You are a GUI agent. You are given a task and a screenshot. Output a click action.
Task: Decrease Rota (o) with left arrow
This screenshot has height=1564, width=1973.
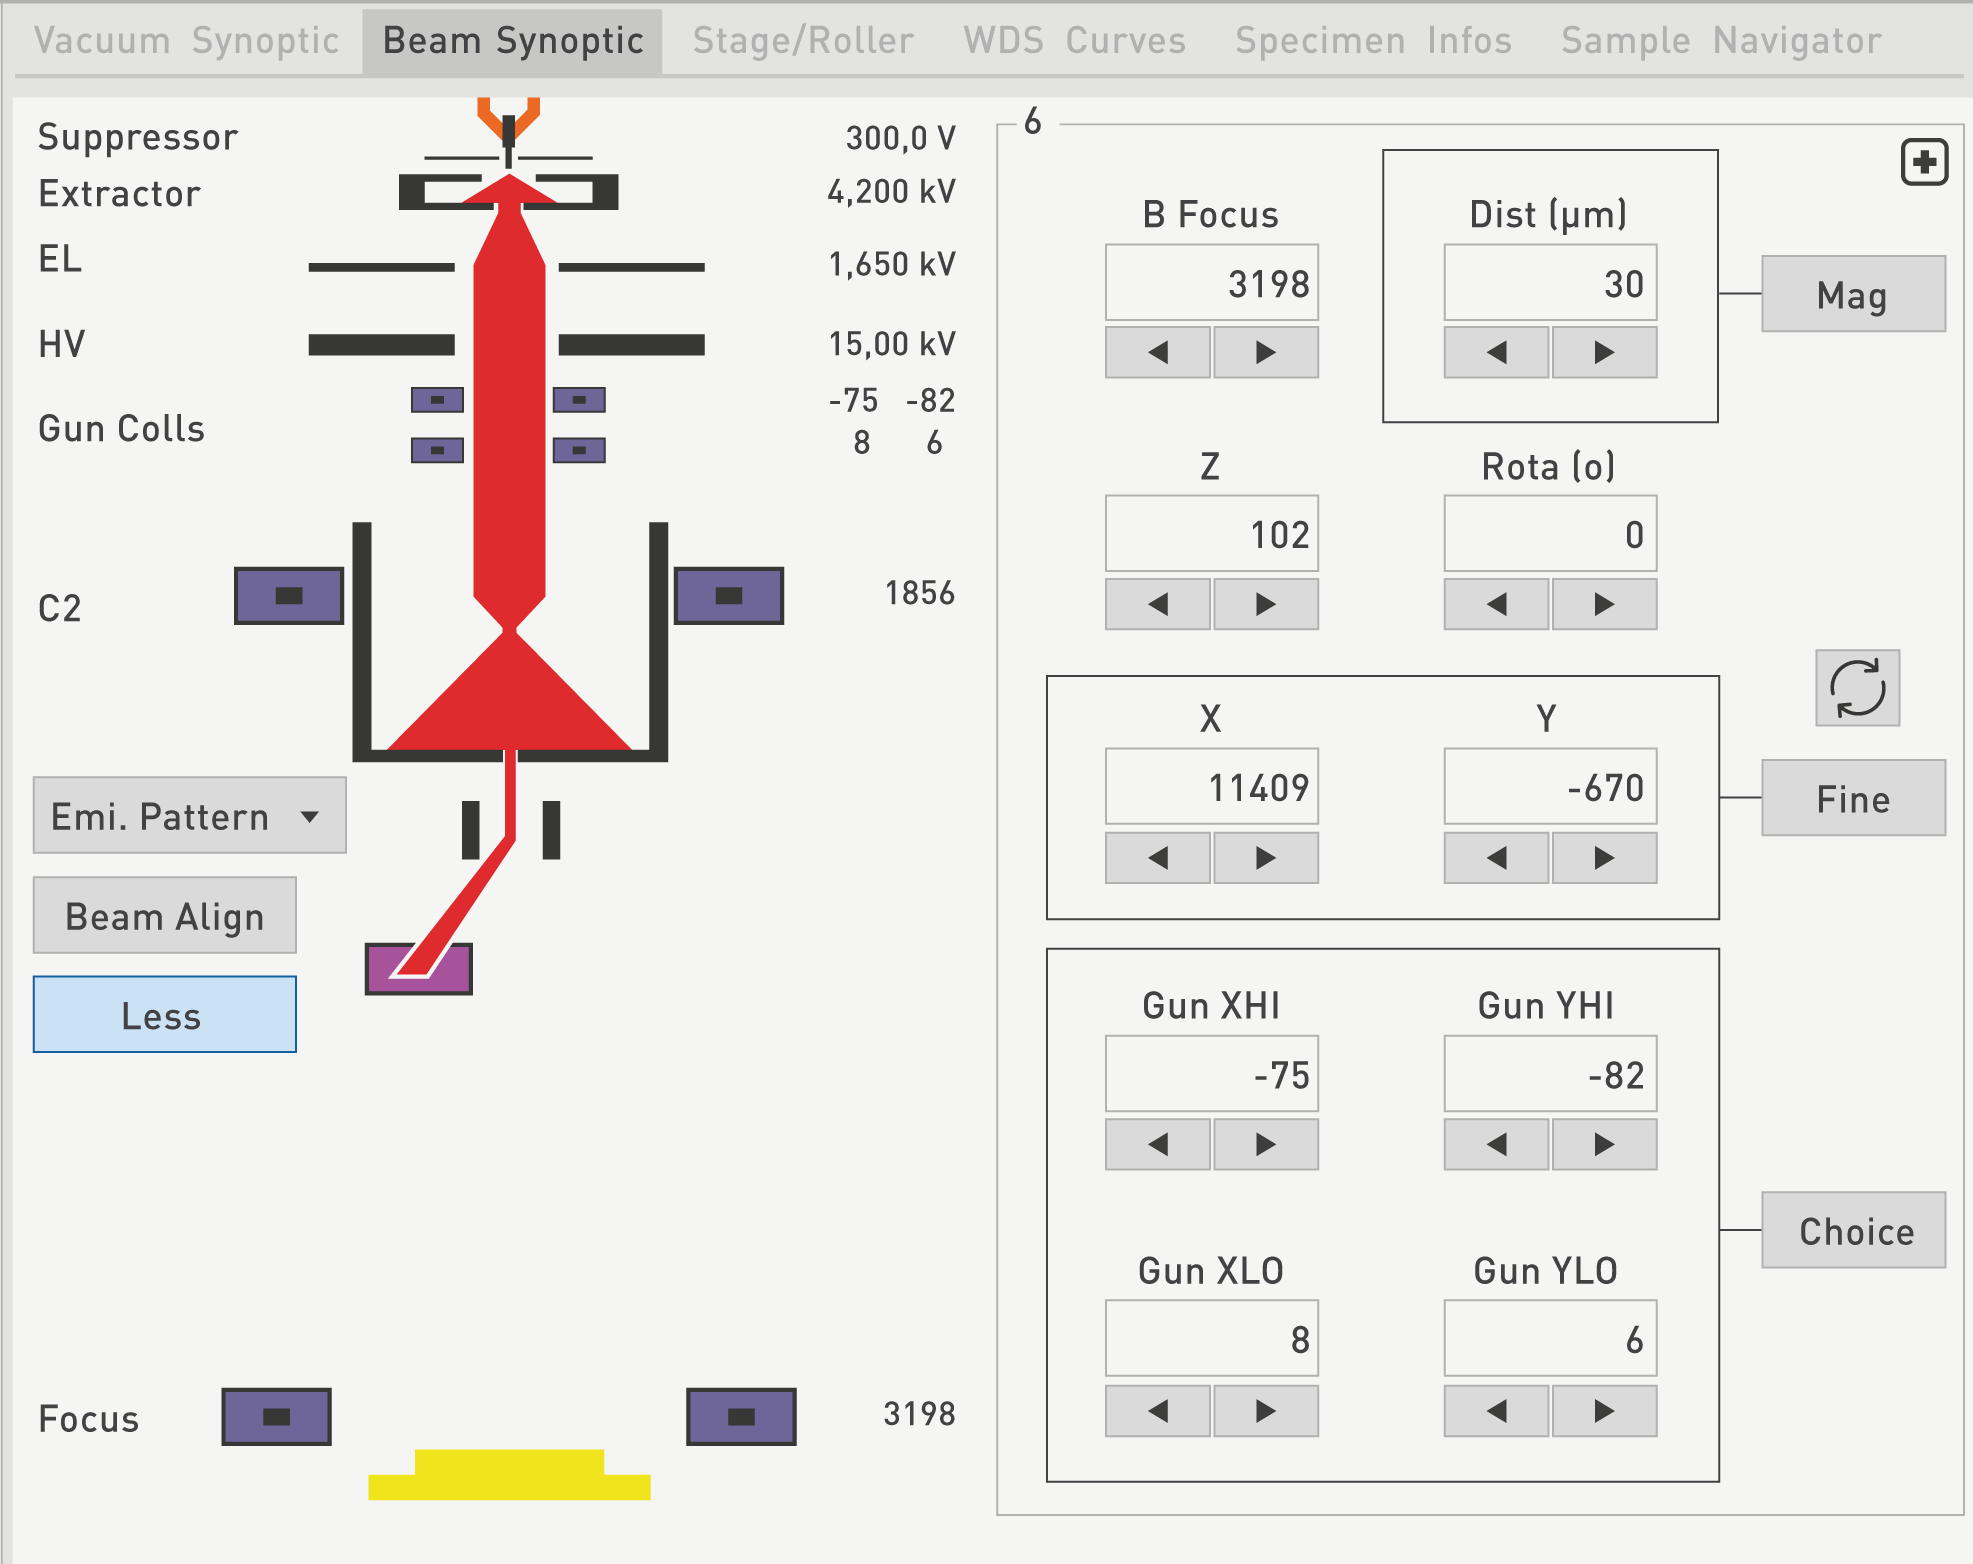tap(1496, 604)
